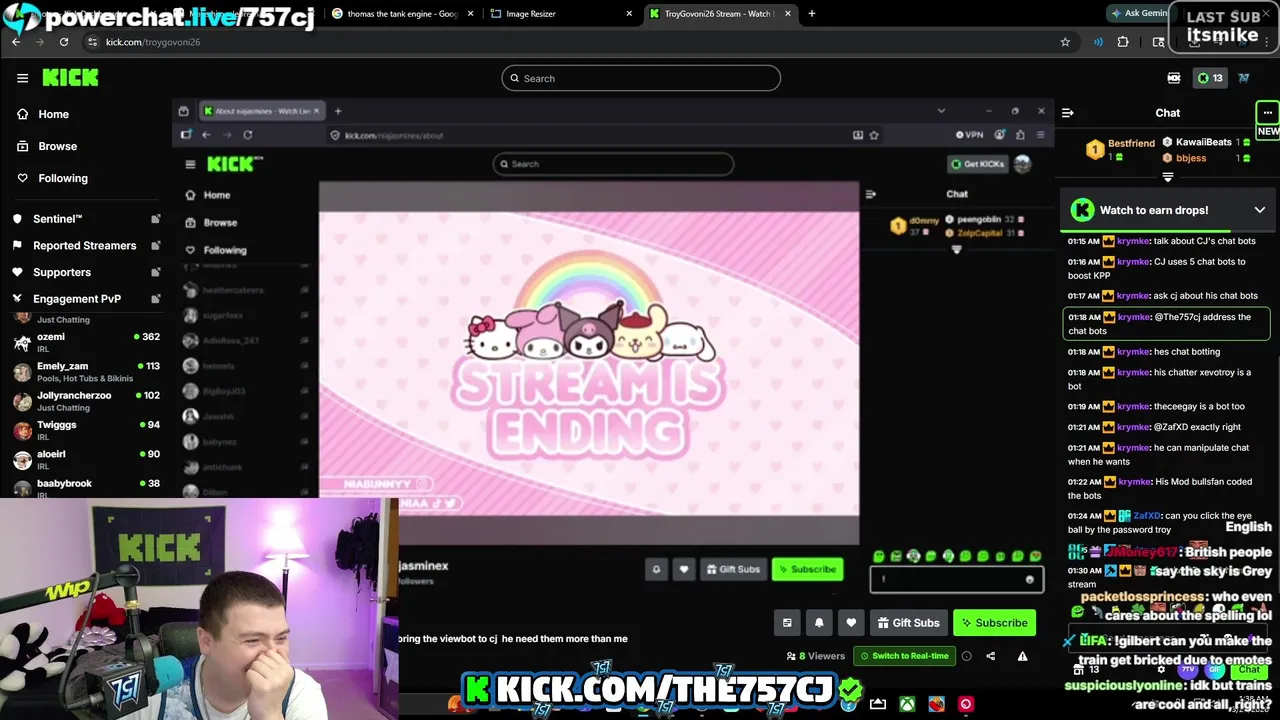Reload the outer browser page
The height and width of the screenshot is (720, 1280).
point(64,42)
